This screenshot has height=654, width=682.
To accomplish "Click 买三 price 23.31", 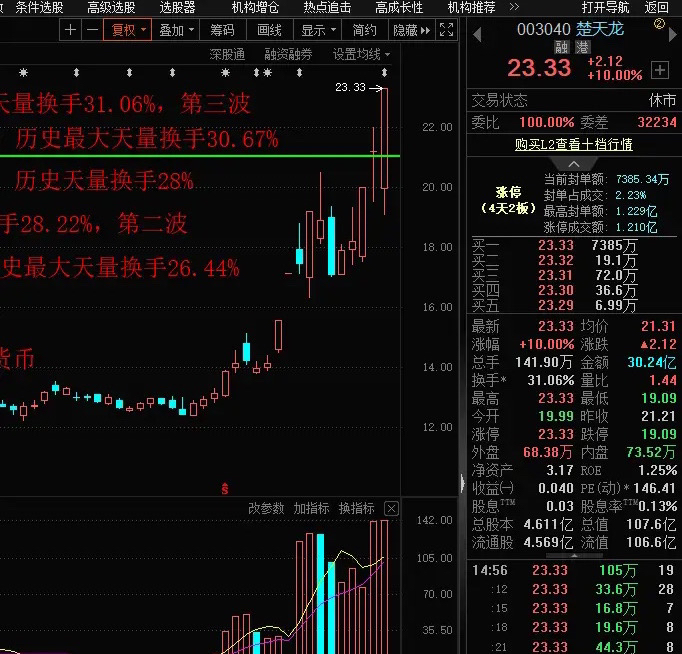I will pyautogui.click(x=556, y=275).
